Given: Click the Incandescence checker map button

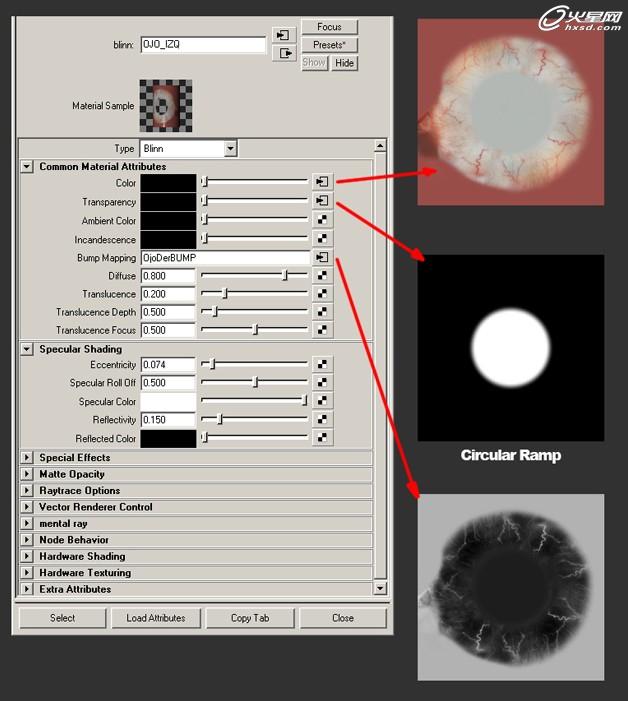Looking at the screenshot, I should [322, 238].
